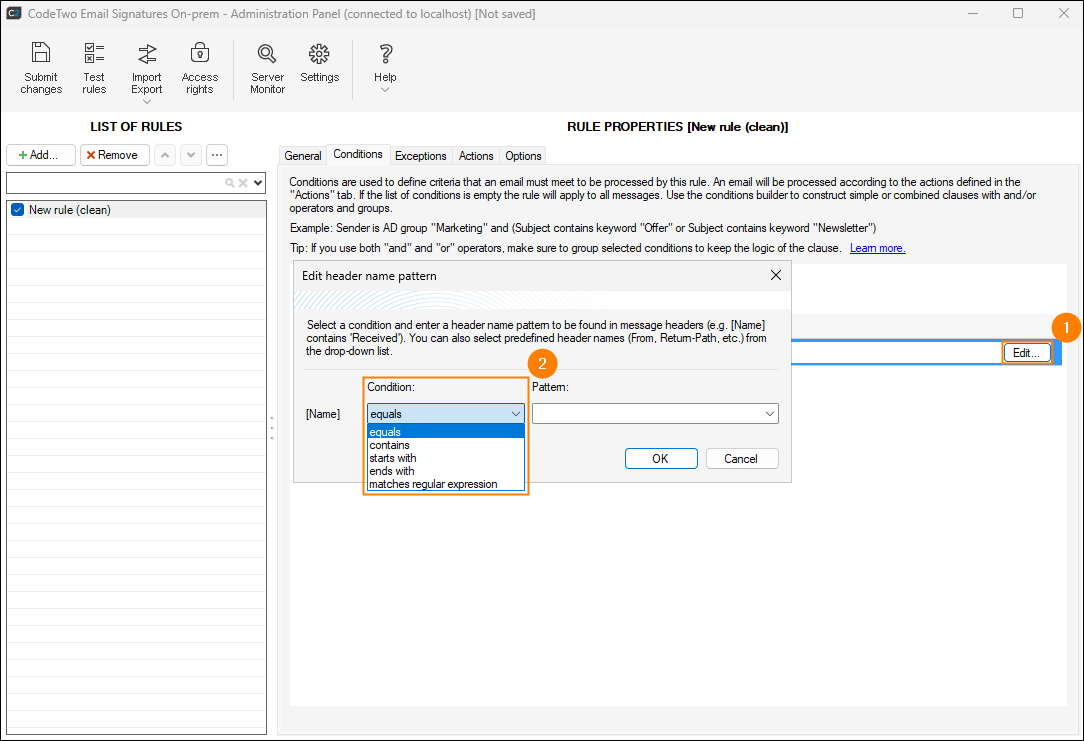
Task: Move rule up with arrow button
Action: (165, 155)
